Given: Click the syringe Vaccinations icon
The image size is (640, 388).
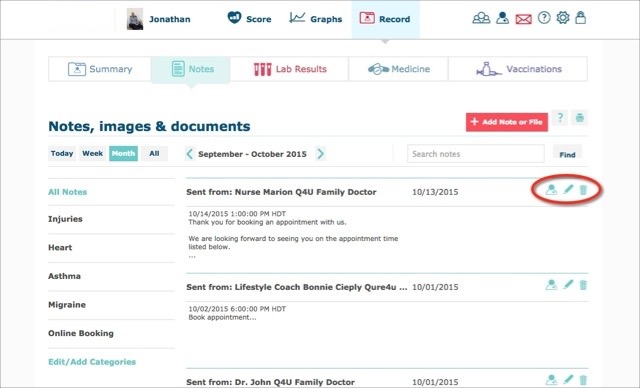Looking at the screenshot, I should click(488, 69).
